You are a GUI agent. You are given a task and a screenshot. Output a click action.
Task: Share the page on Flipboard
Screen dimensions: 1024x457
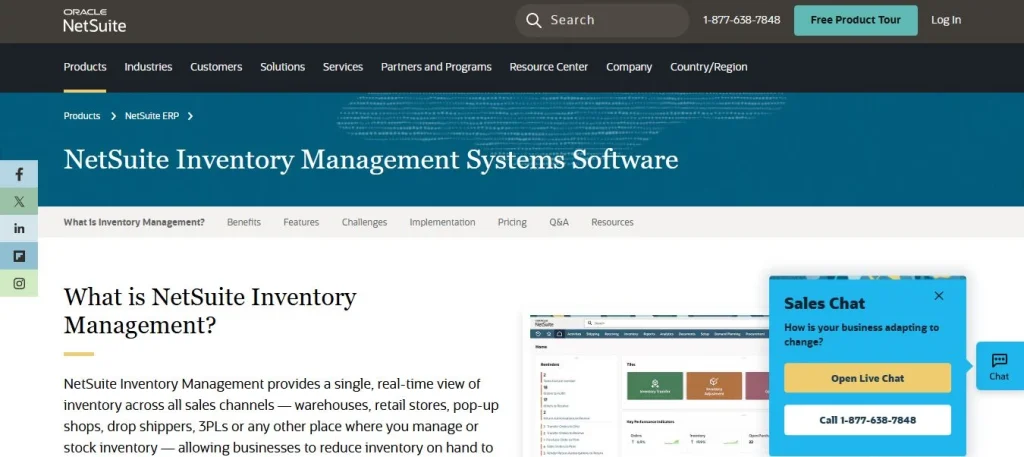click(x=19, y=256)
